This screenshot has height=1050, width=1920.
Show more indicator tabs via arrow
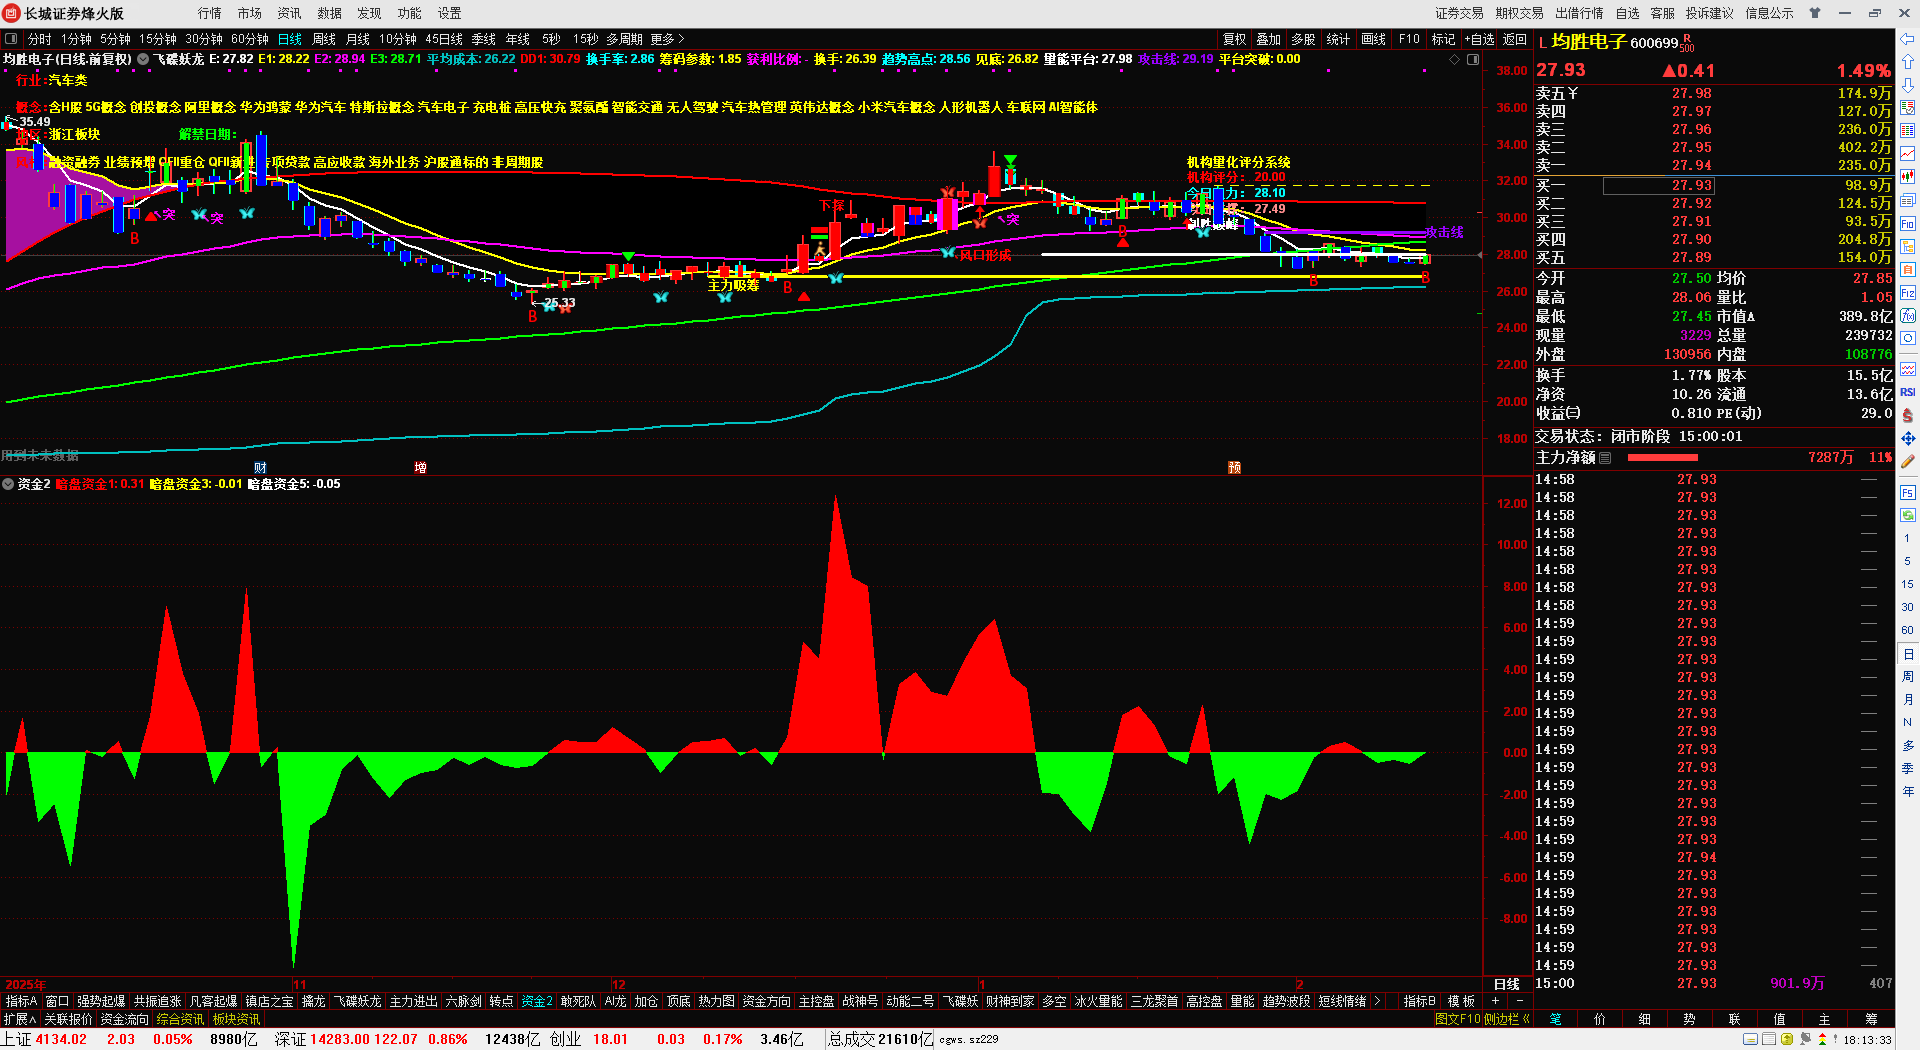point(1378,1001)
